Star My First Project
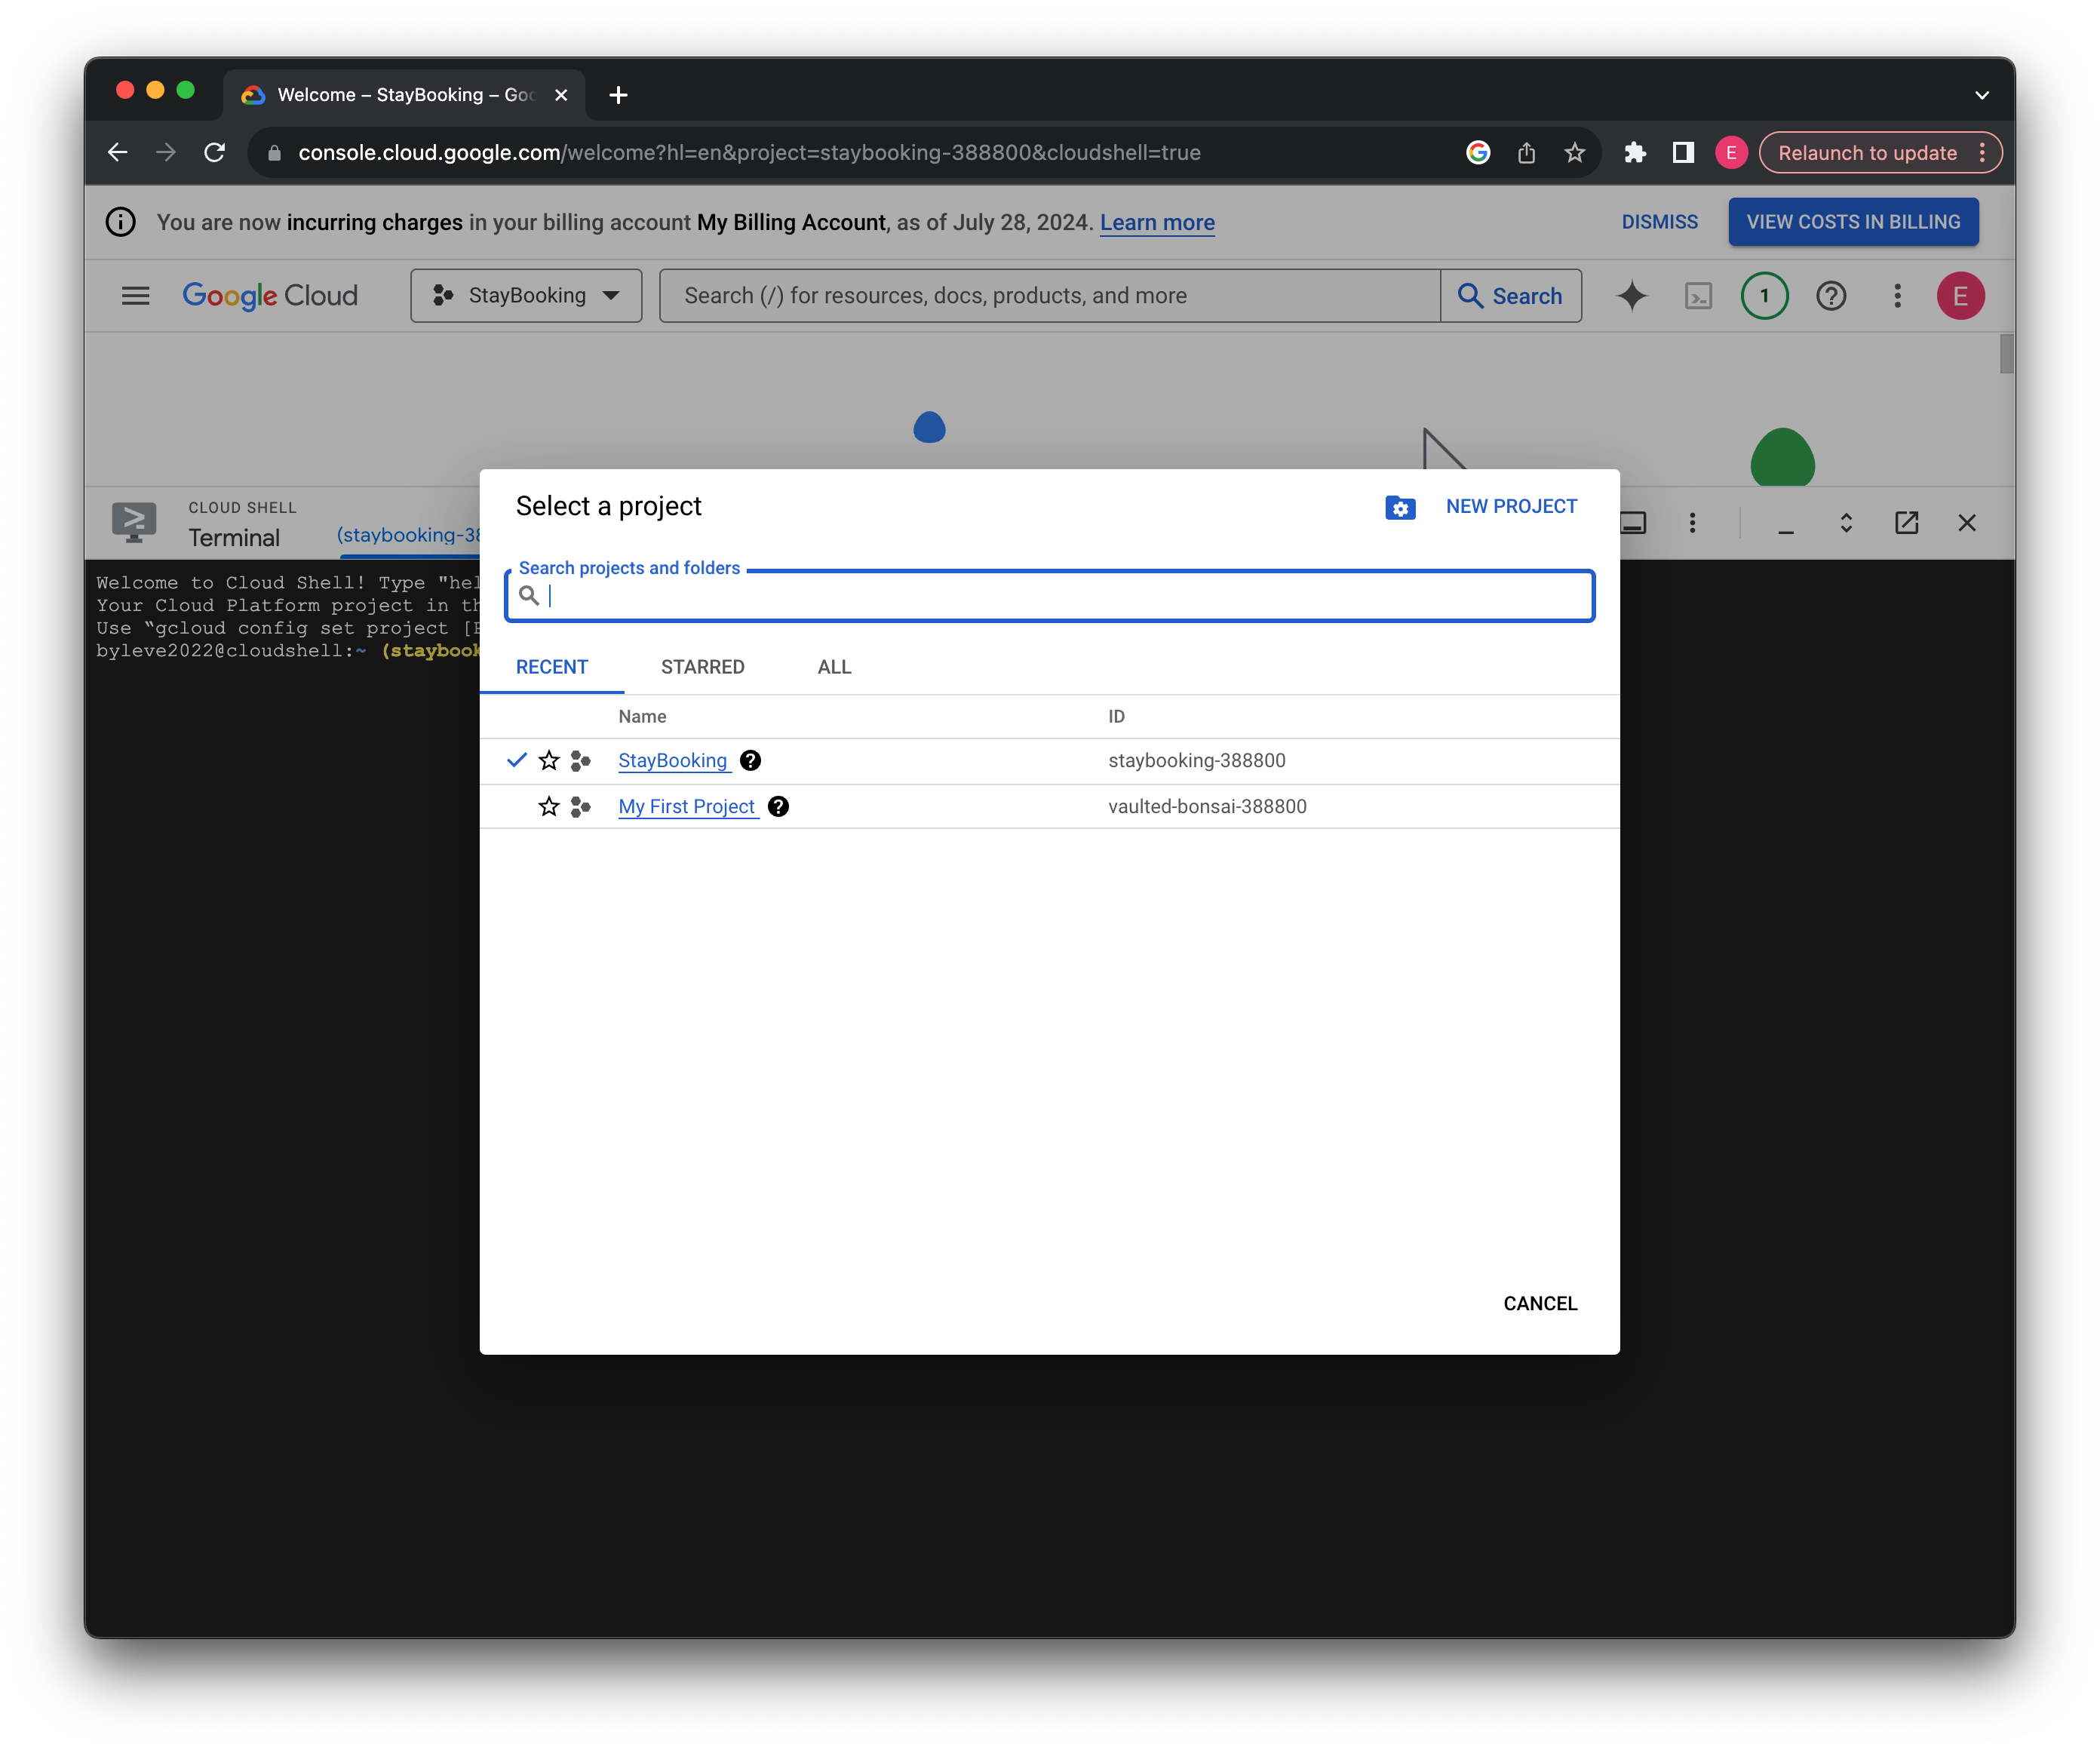The width and height of the screenshot is (2100, 1750). (x=548, y=806)
